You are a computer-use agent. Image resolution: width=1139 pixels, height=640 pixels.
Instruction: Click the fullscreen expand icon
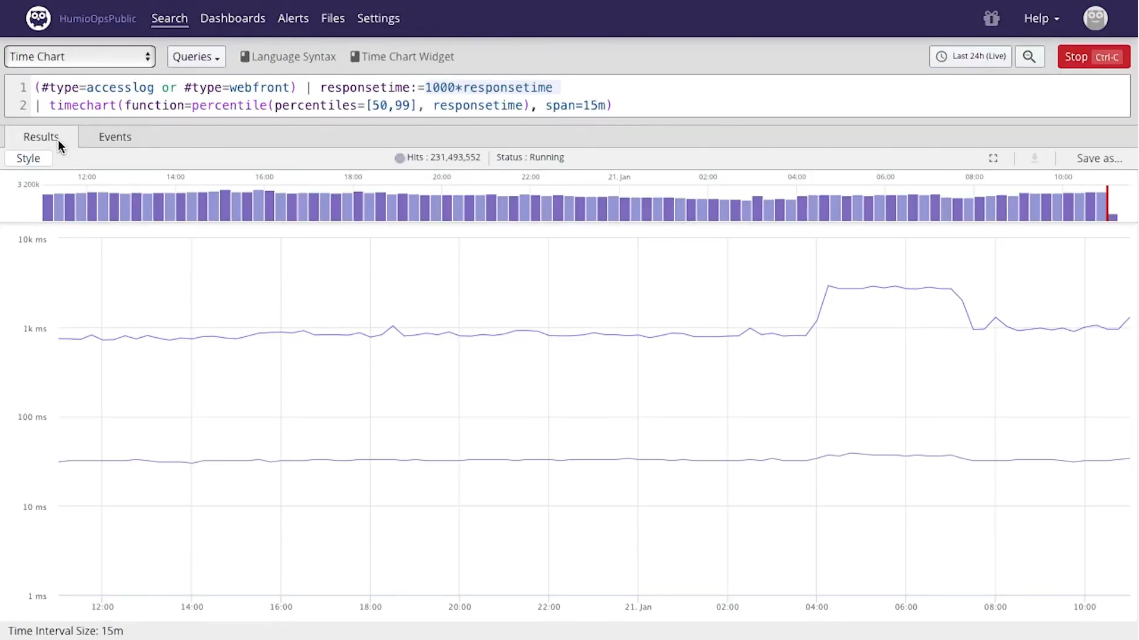(993, 158)
